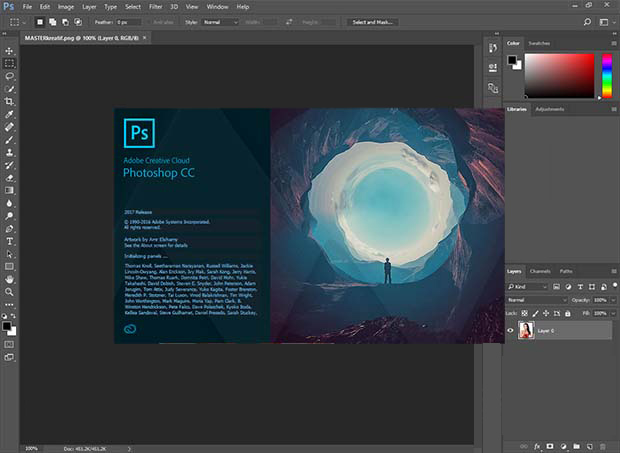Enable Intersect with selection mode

[78, 22]
